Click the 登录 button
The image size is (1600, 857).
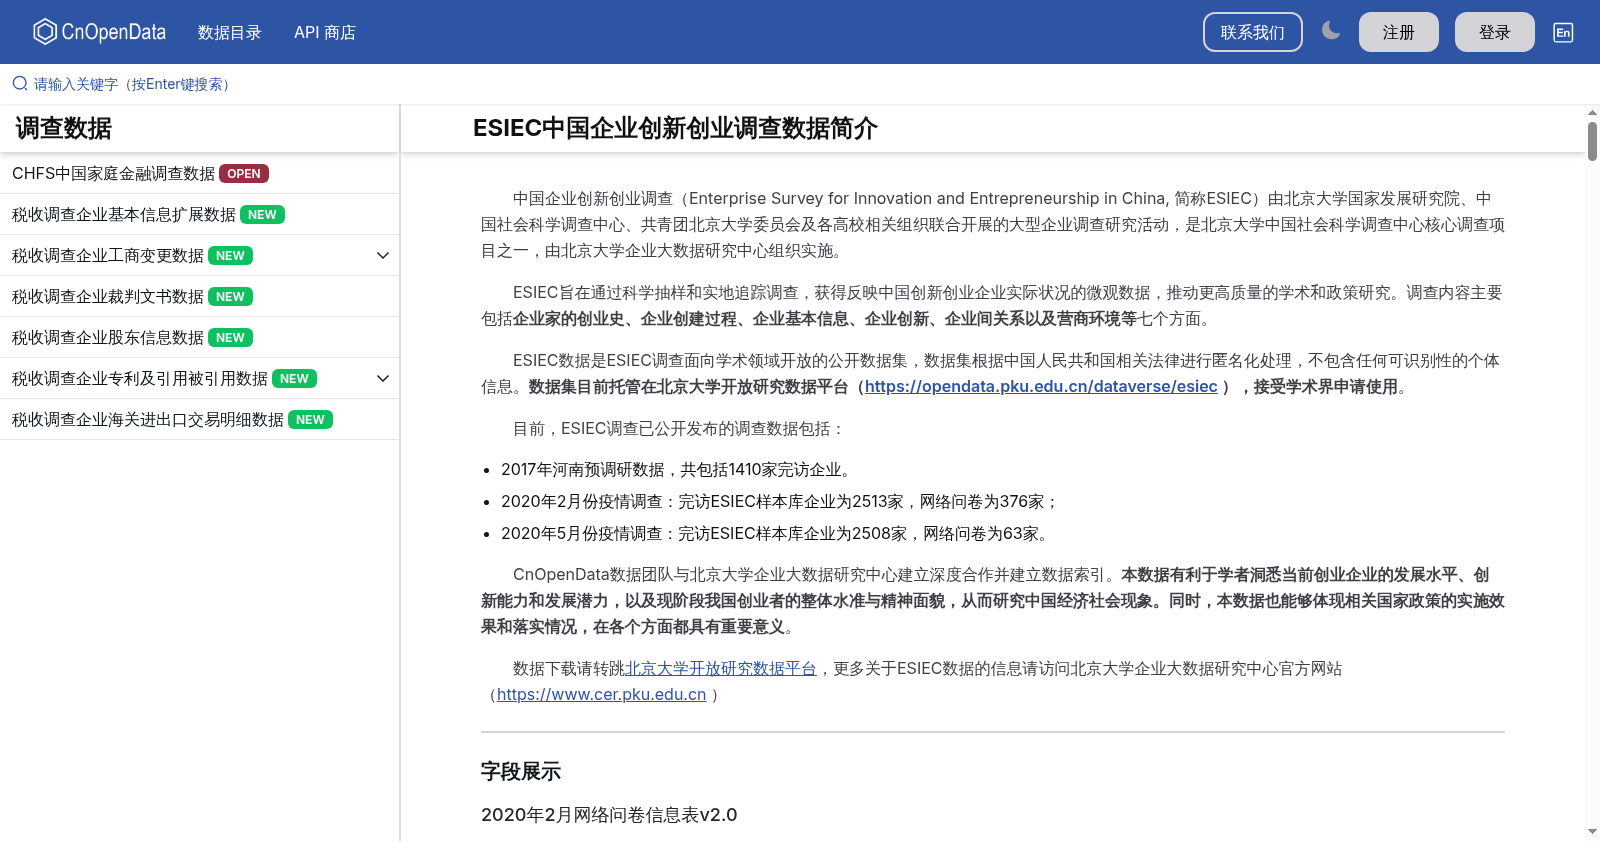point(1494,32)
